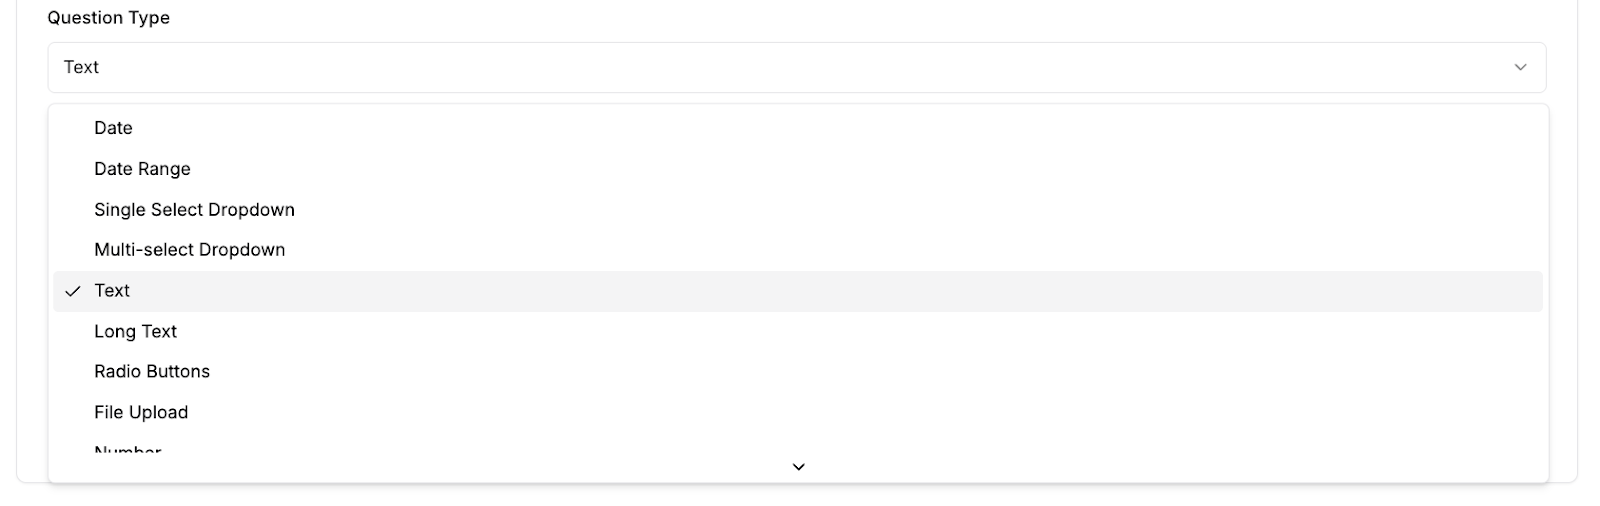
Task: Click the scroll-down arrow below the options
Action: tap(798, 467)
